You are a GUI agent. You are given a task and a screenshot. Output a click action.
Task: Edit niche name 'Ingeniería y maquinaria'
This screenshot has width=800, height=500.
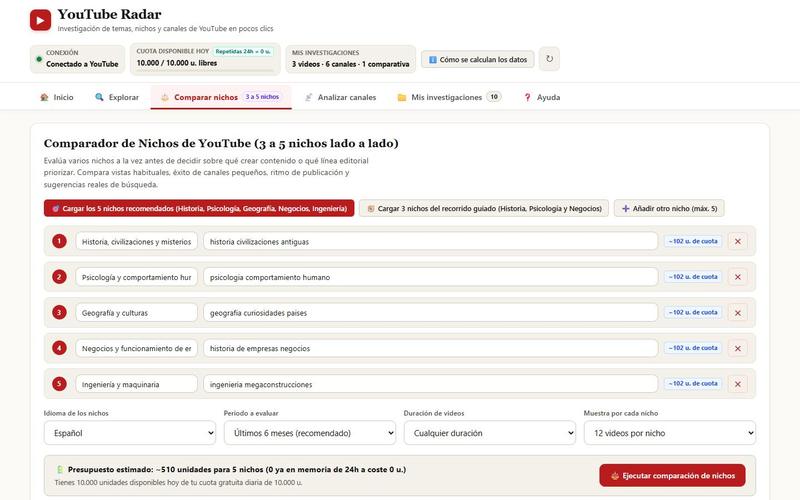tap(136, 384)
